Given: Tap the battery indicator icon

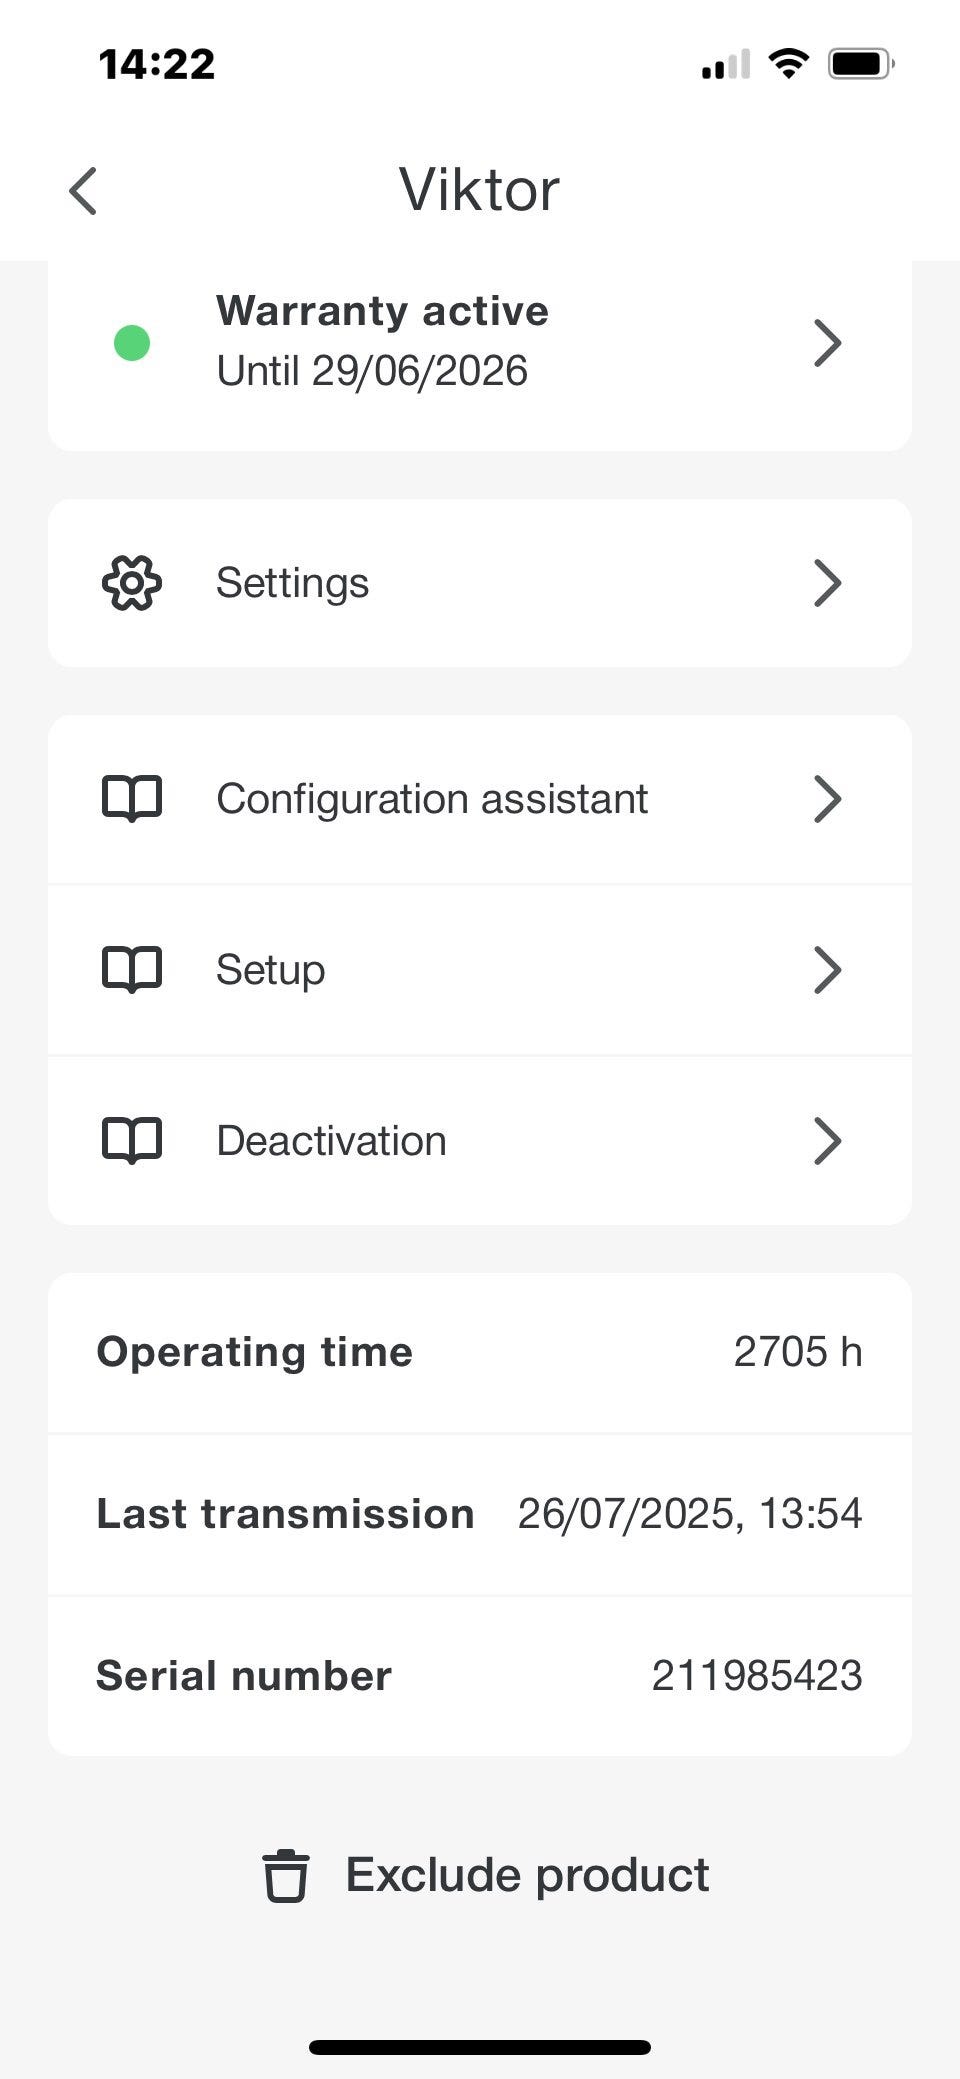Looking at the screenshot, I should (860, 65).
